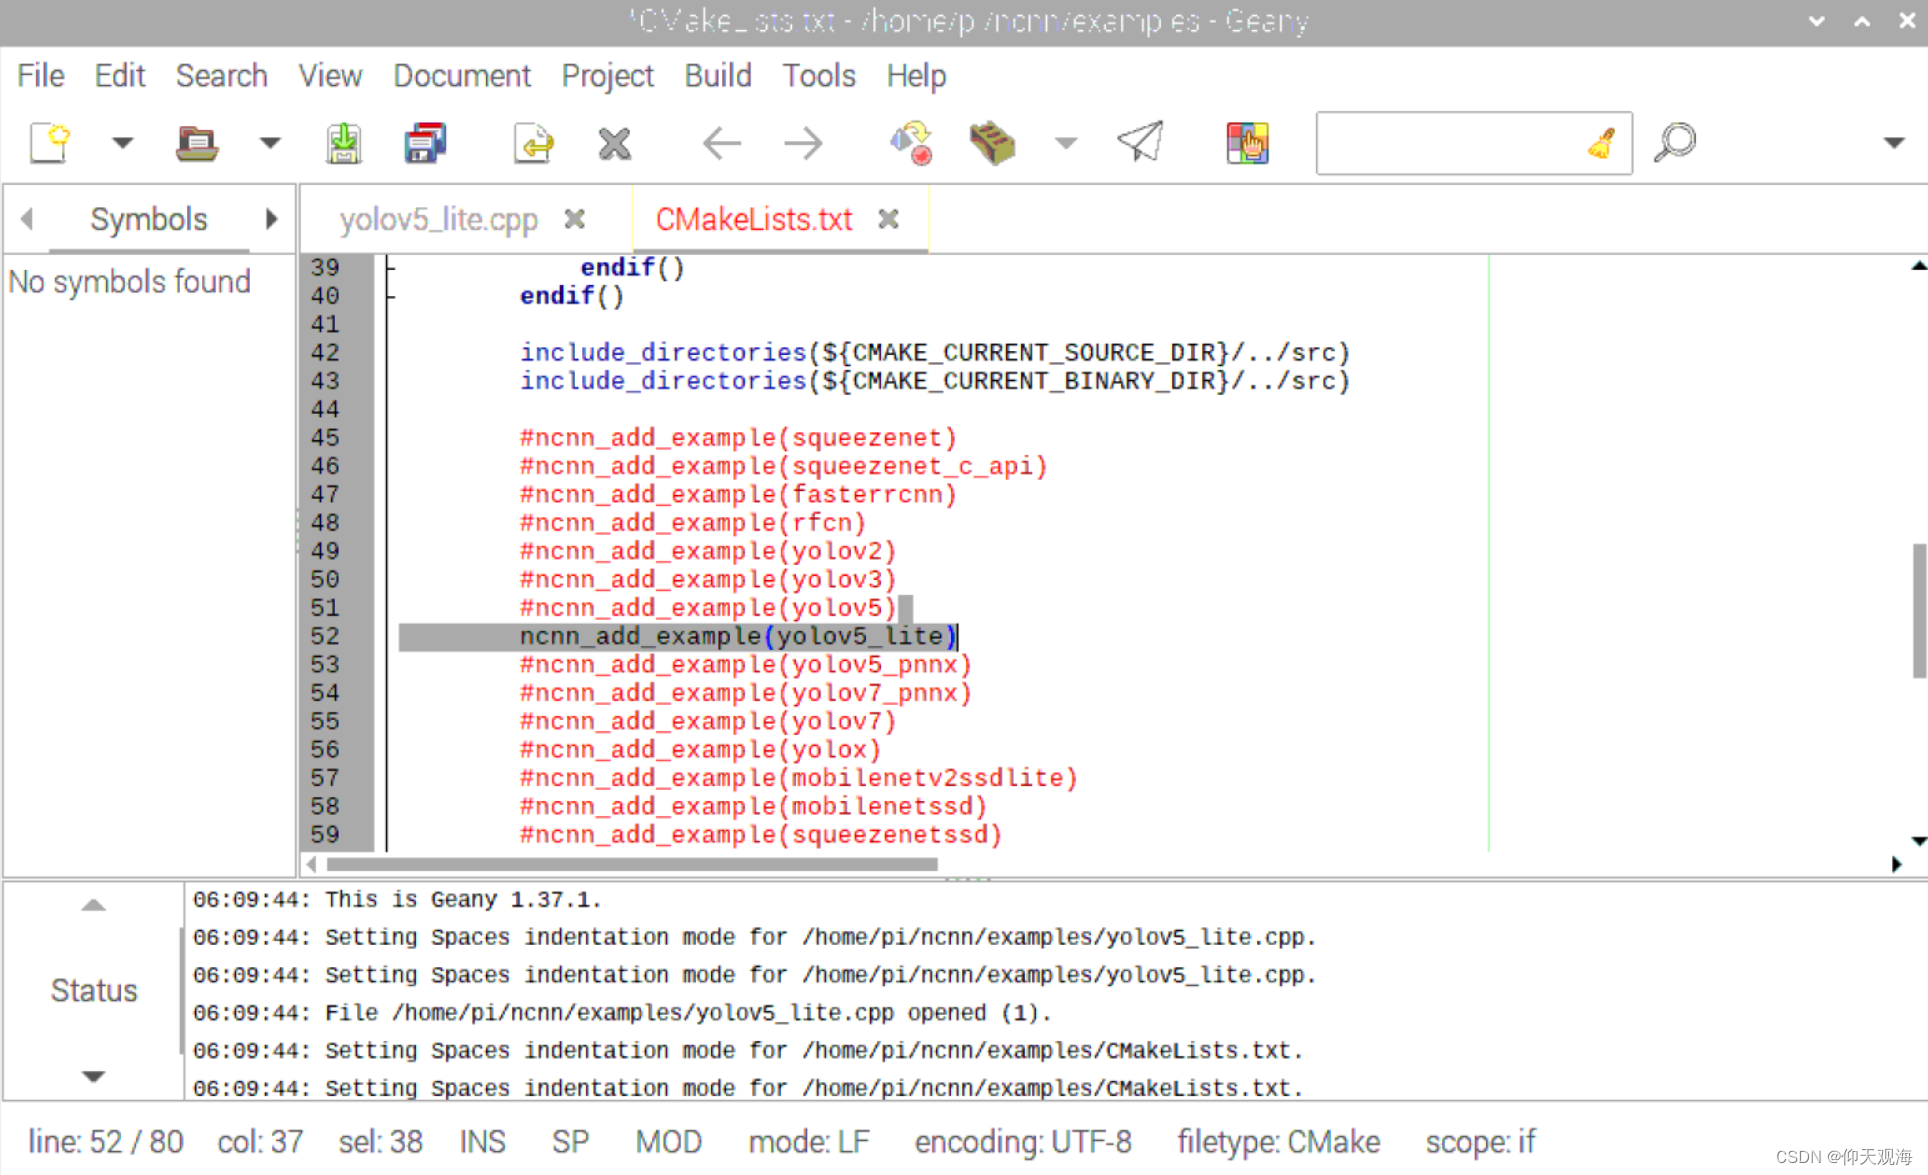Click the New file toolbar icon
The image size is (1928, 1175).
click(x=50, y=143)
